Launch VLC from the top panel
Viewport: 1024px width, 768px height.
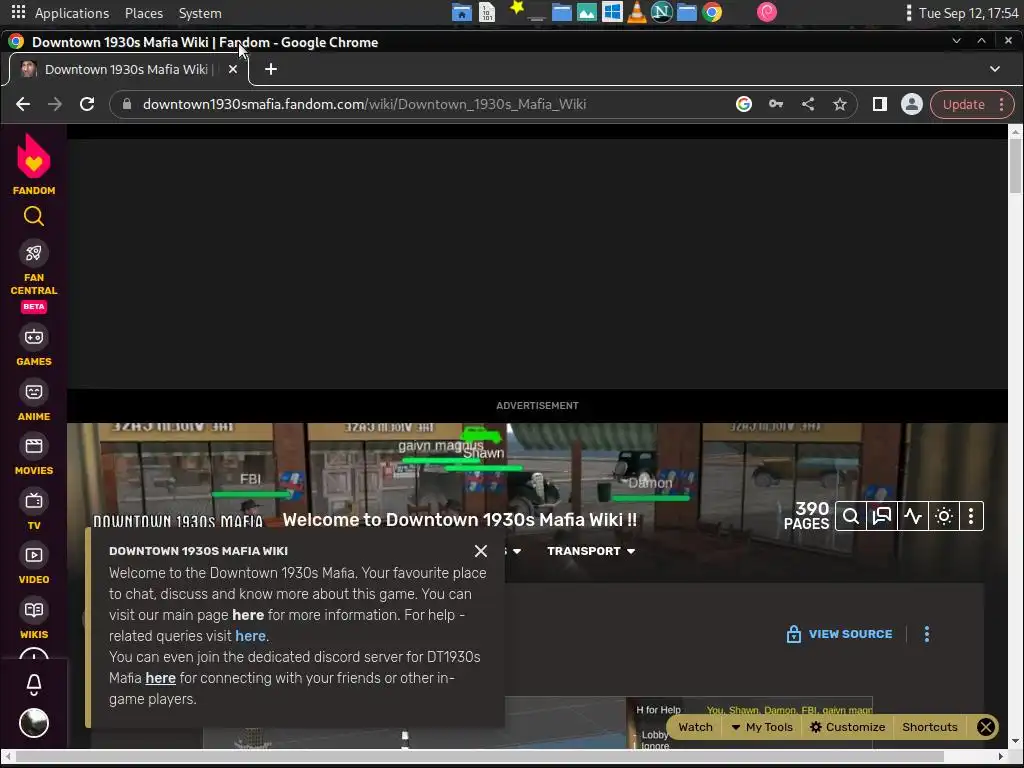click(x=637, y=12)
